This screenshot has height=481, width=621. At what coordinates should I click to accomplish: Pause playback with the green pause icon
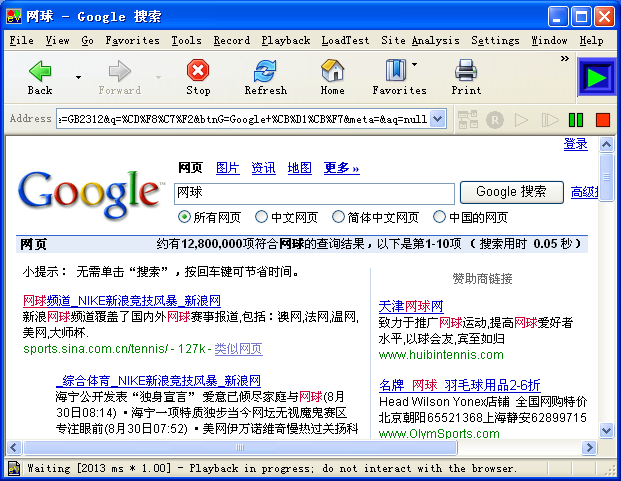(575, 120)
